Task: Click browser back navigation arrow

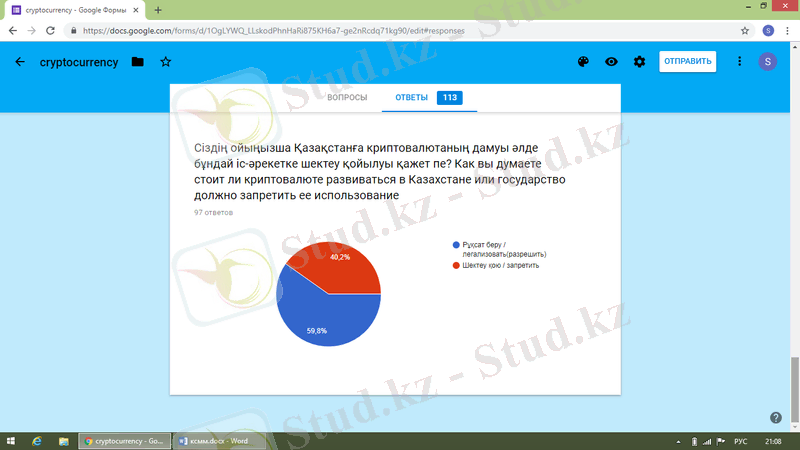Action: point(13,31)
